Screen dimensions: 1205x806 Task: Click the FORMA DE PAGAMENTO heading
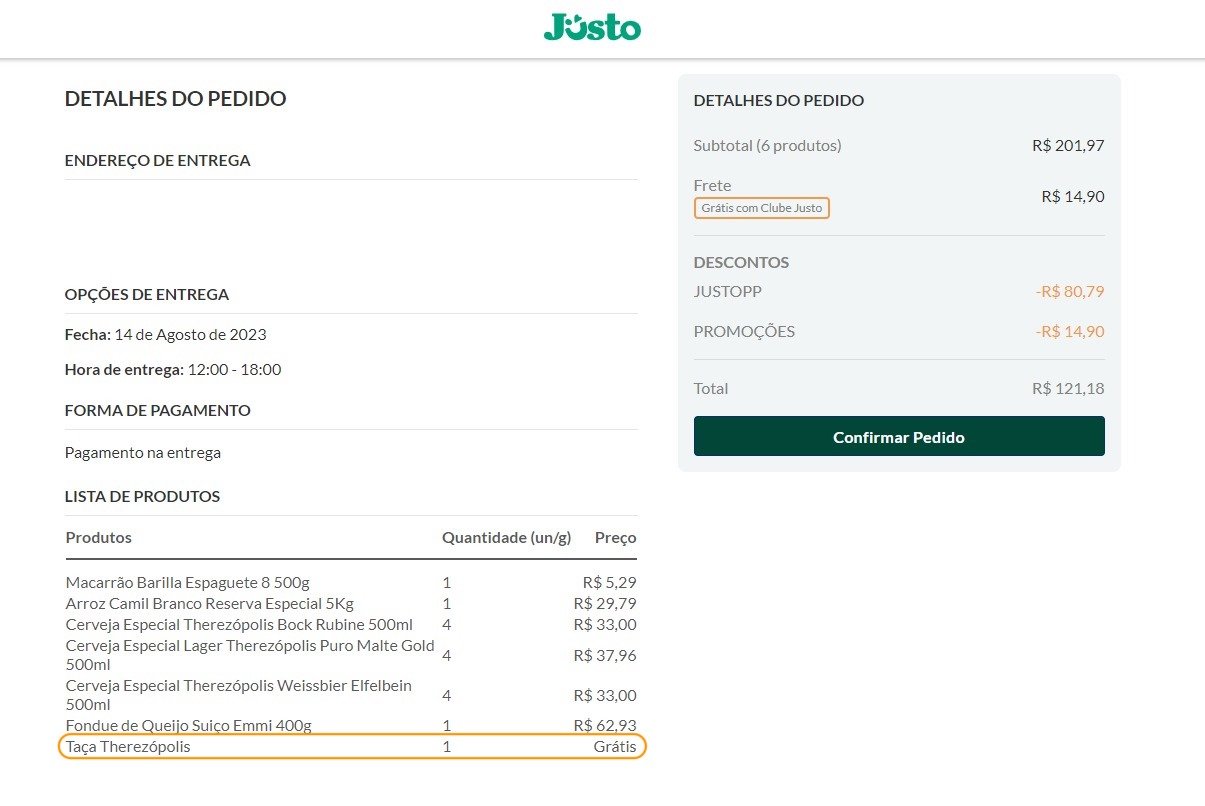tap(158, 410)
